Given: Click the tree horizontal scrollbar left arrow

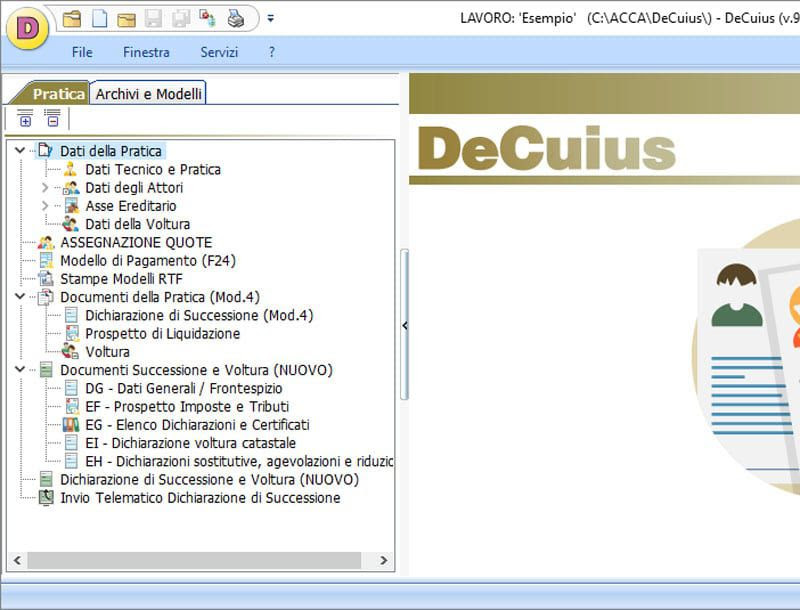Looking at the screenshot, I should tap(17, 561).
